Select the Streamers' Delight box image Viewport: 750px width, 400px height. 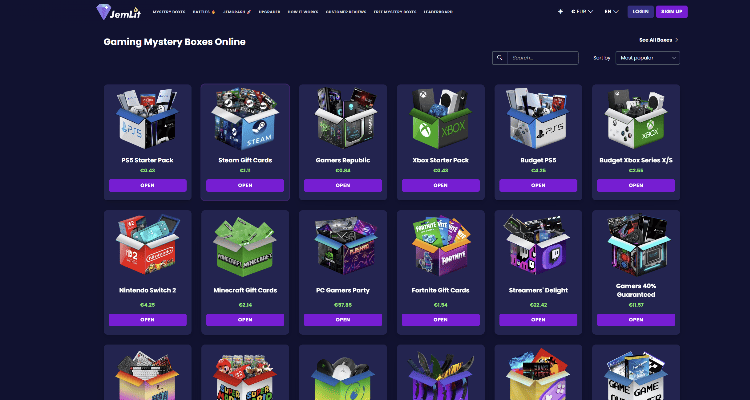[x=538, y=244]
